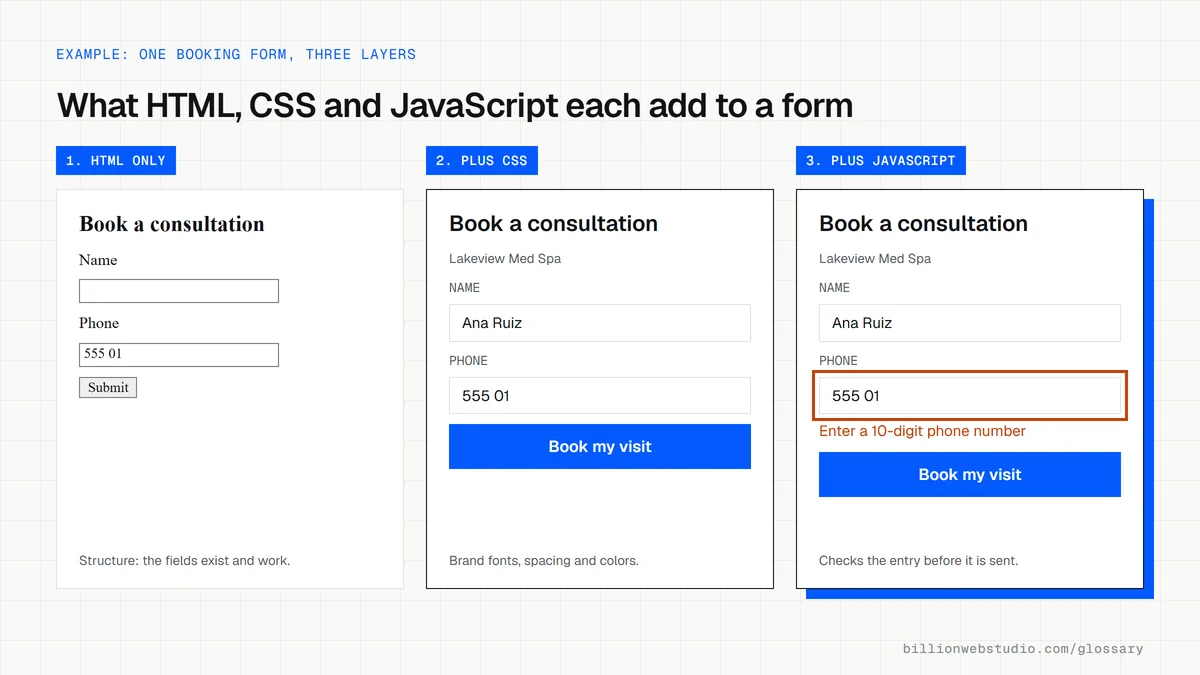
Task: Click the 'PHONE' label in Plus JavaScript form
Action: [839, 361]
